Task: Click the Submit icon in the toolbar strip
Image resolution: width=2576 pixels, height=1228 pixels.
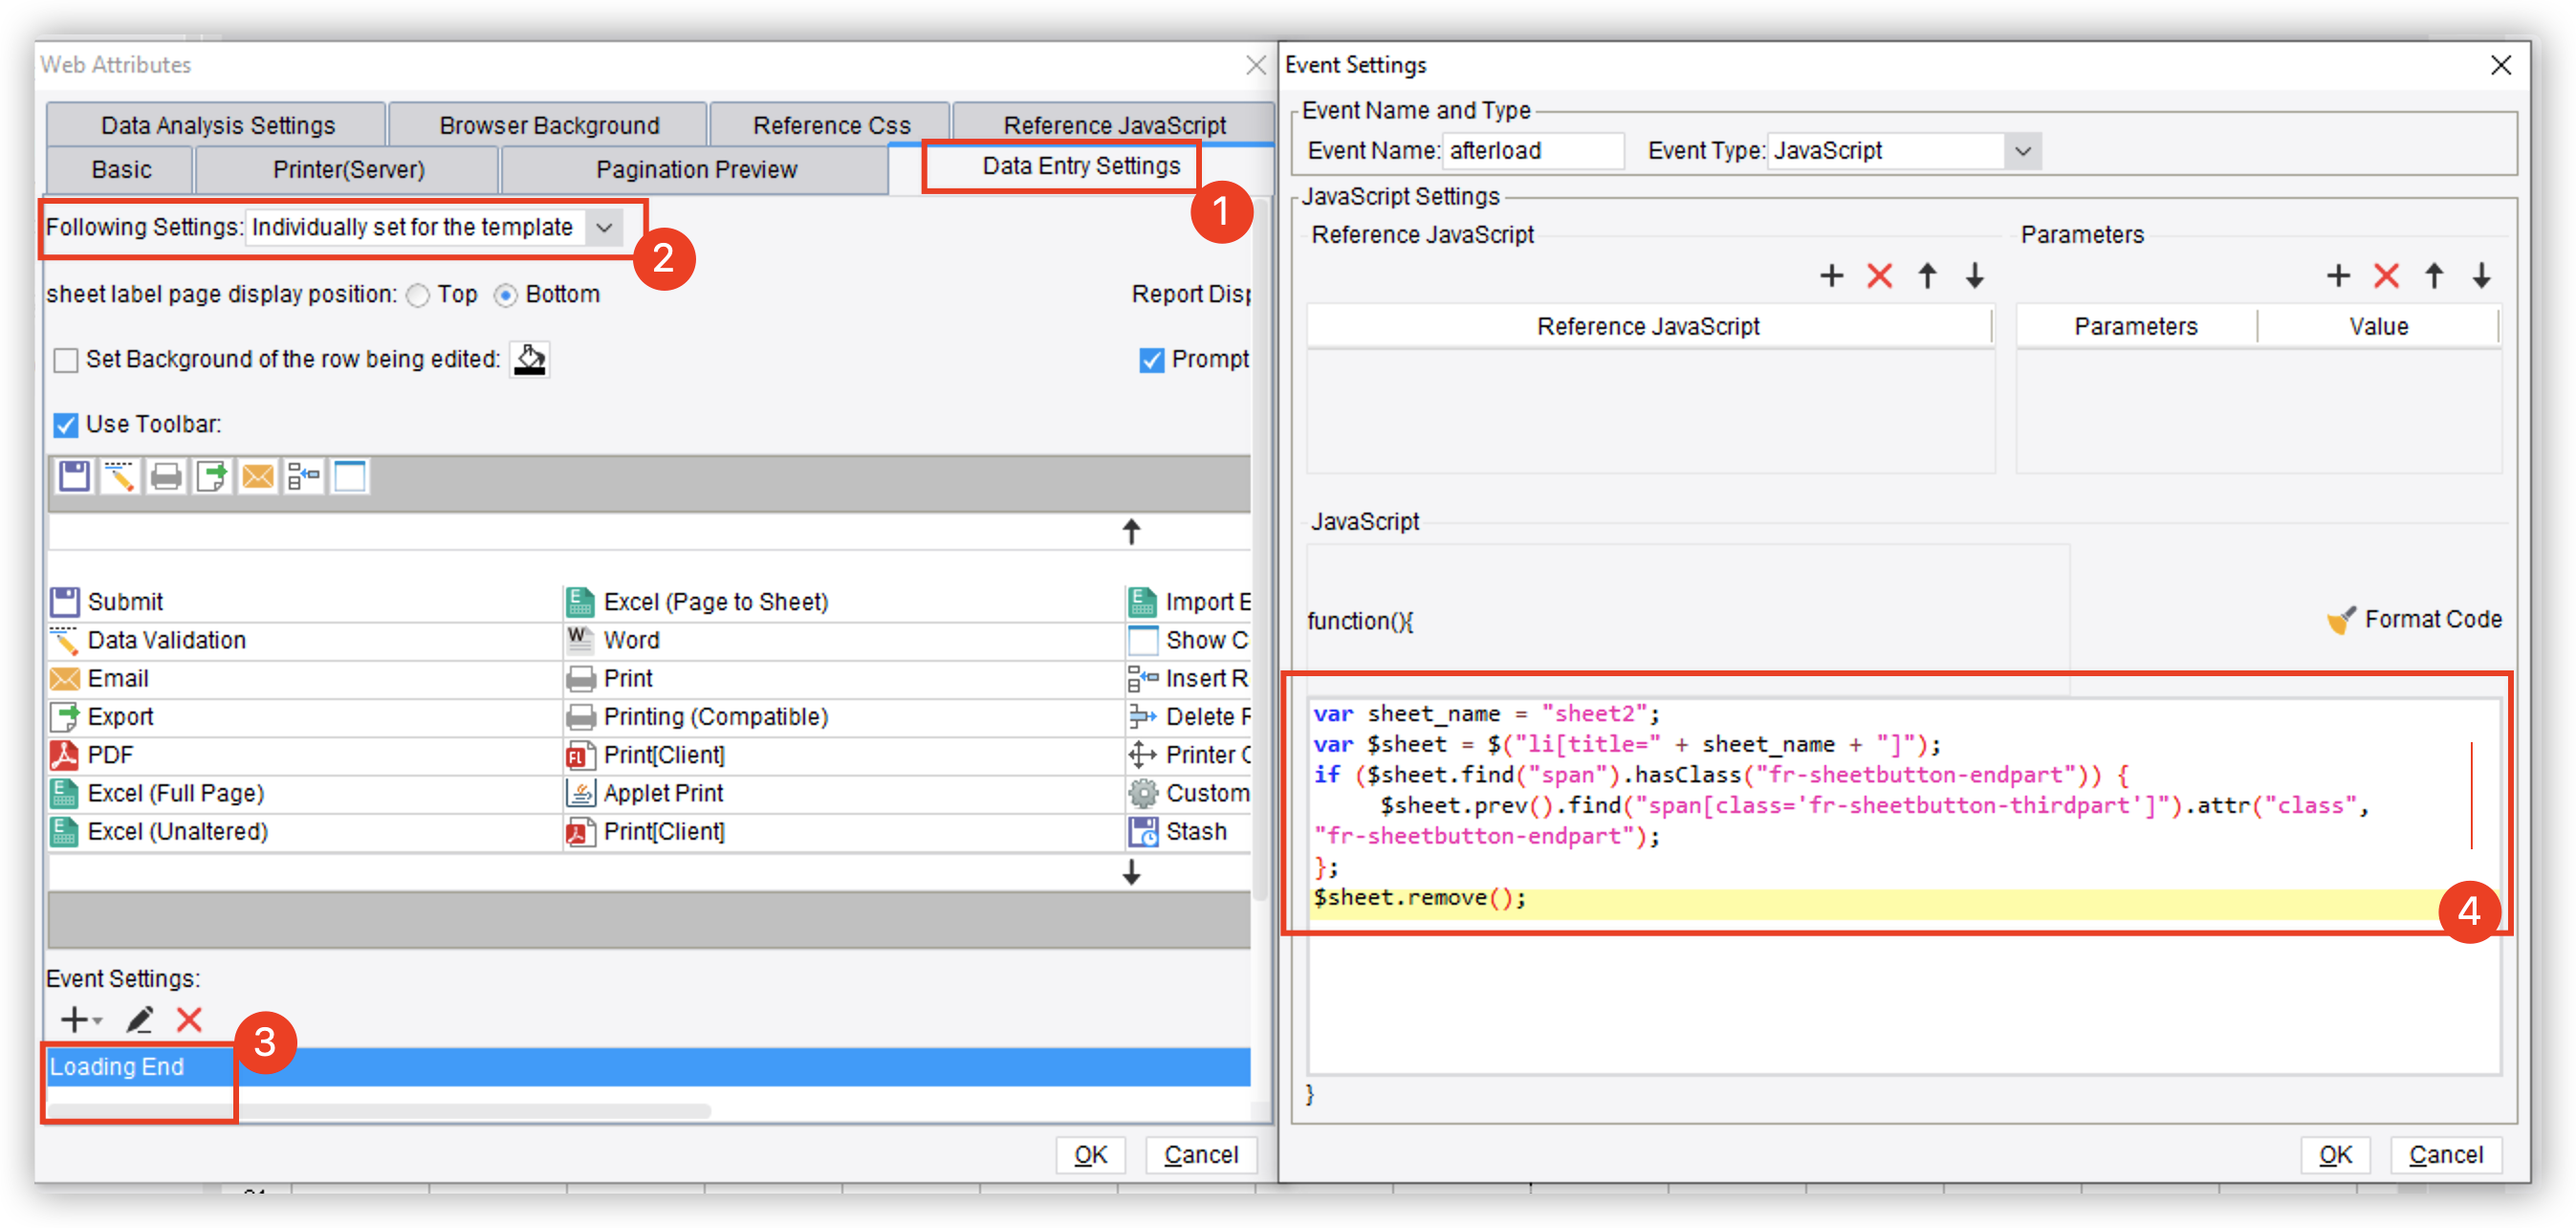Action: point(74,477)
